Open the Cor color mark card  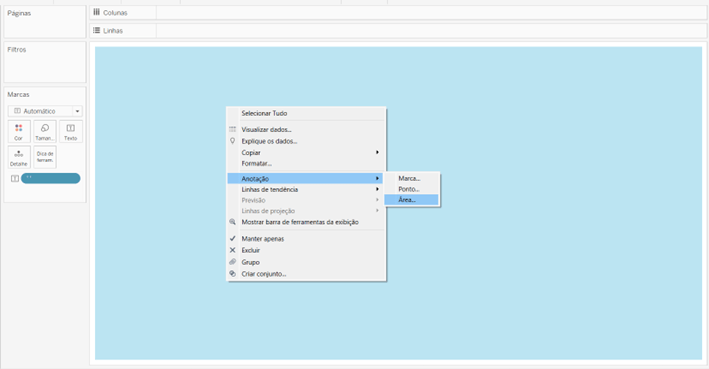point(19,132)
